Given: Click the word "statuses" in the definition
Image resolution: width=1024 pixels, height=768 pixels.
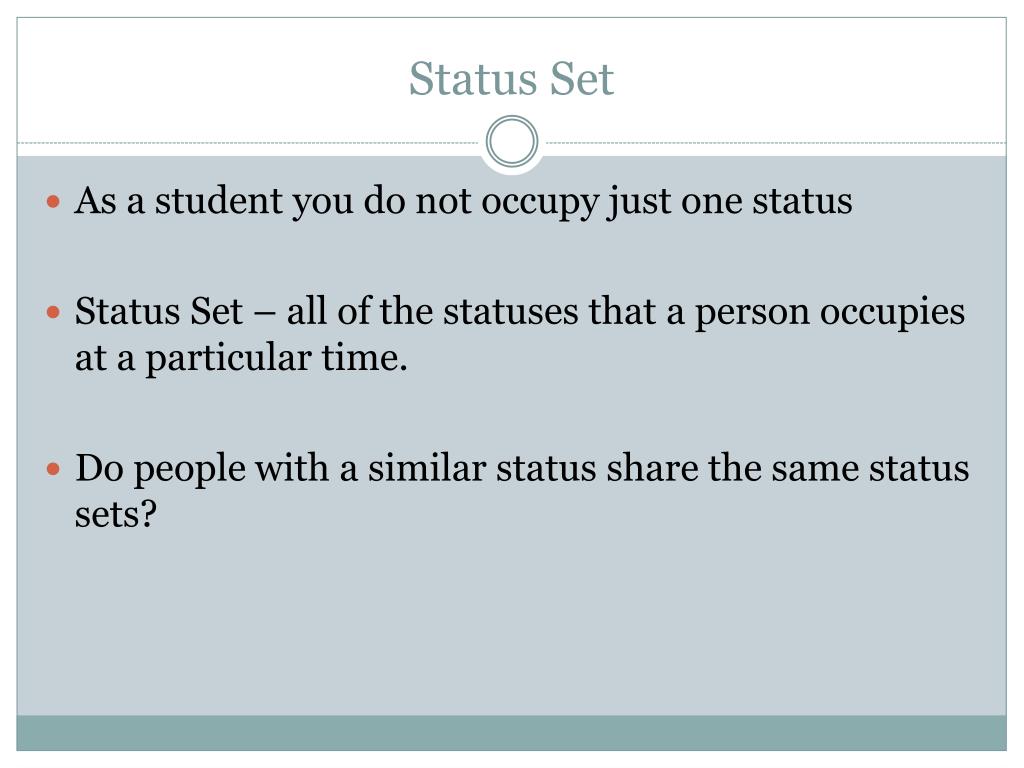Looking at the screenshot, I should [x=511, y=311].
